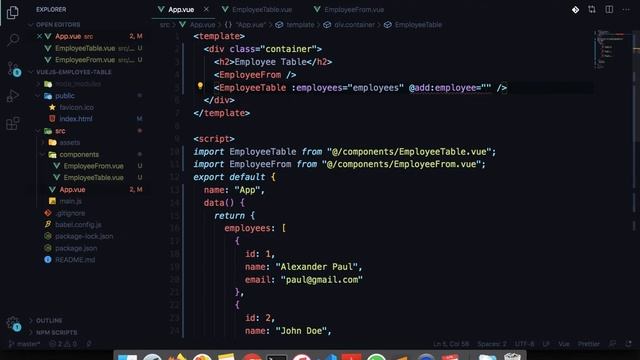Open errors and warnings in status bar

click(x=63, y=344)
